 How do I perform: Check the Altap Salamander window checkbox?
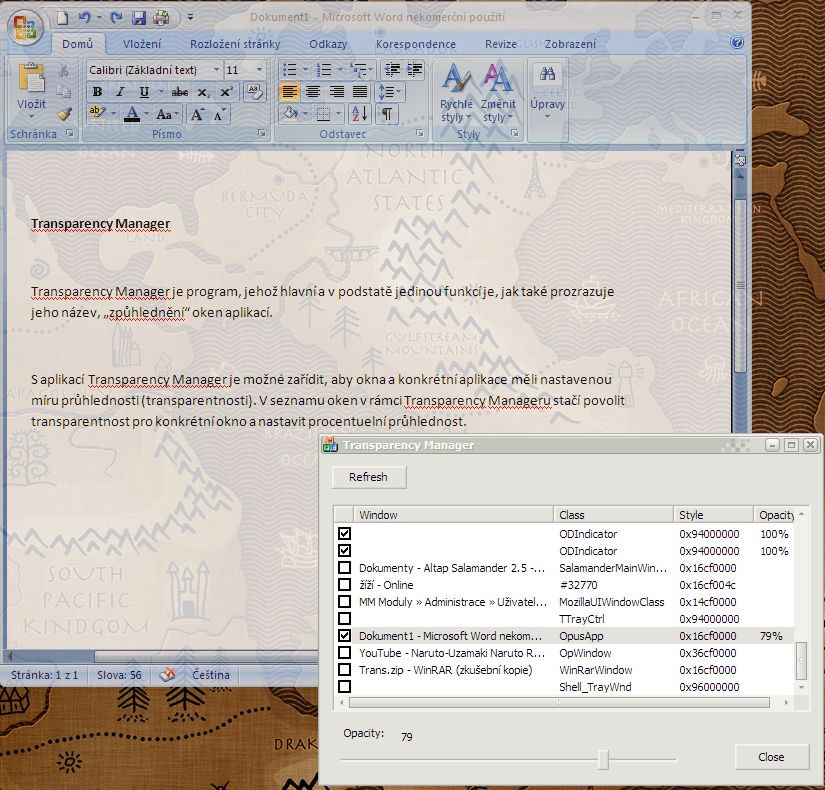[345, 568]
